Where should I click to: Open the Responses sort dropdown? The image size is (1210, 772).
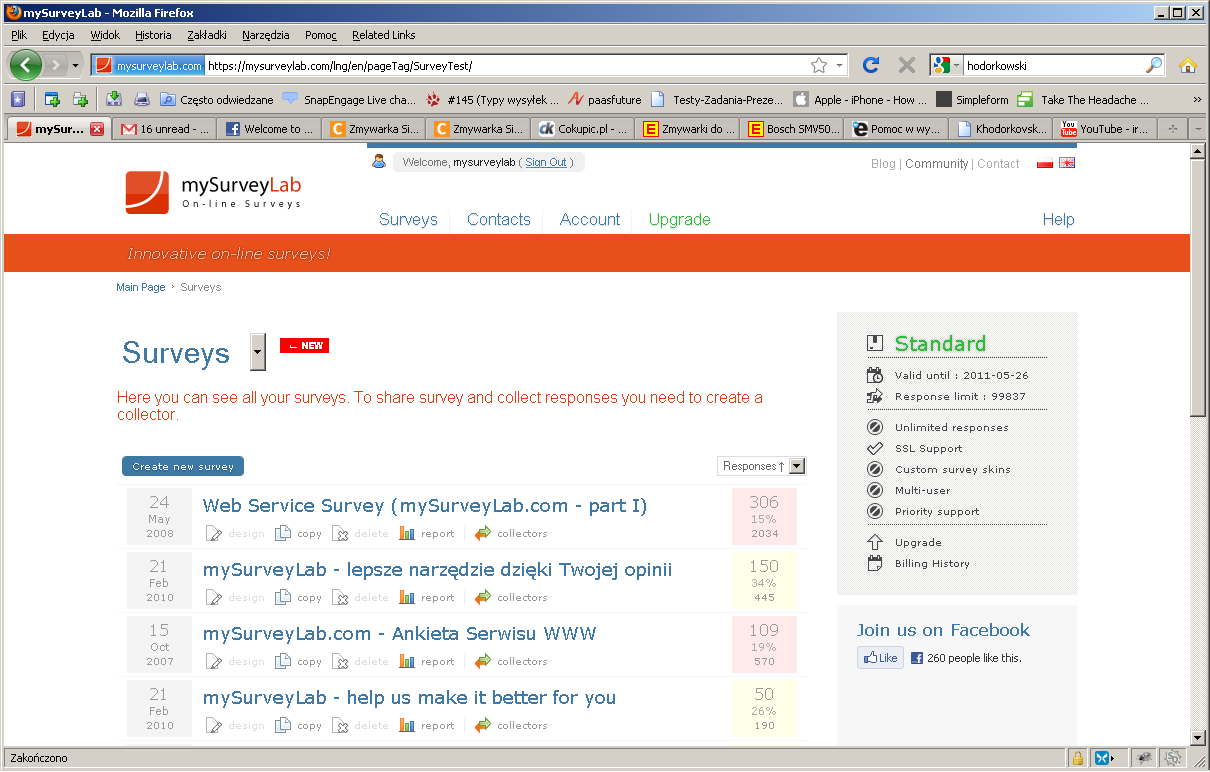coord(762,466)
